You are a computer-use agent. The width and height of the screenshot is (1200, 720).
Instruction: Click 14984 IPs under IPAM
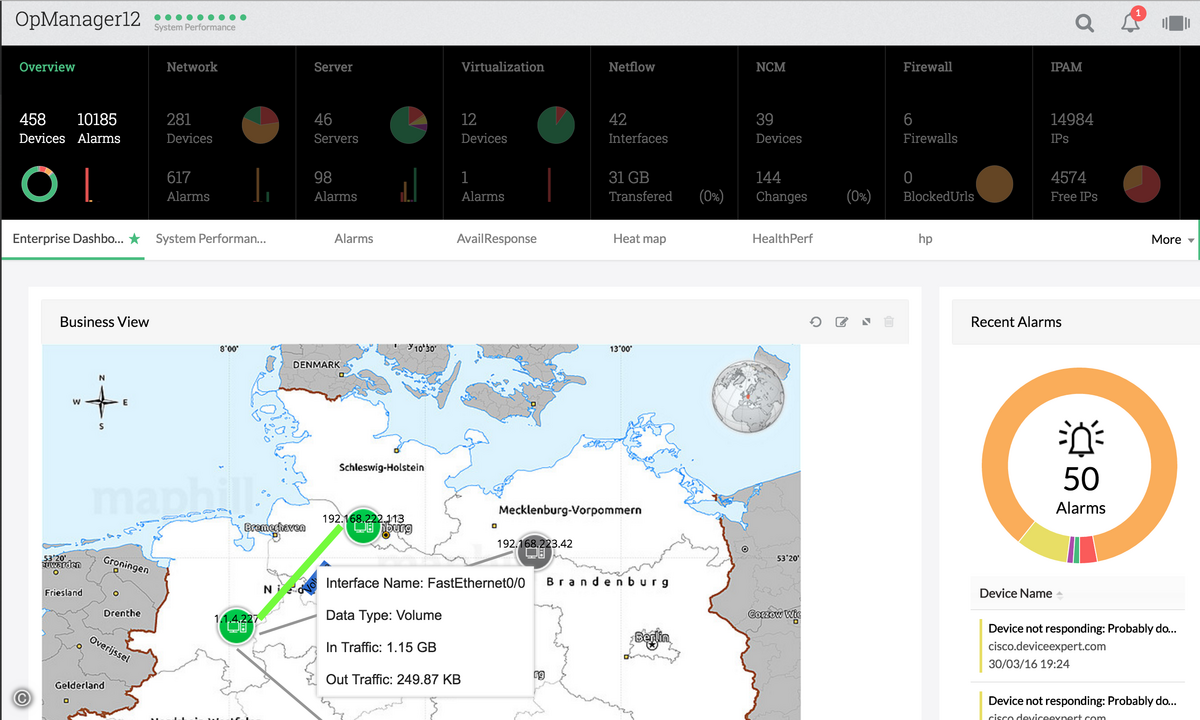point(1072,128)
